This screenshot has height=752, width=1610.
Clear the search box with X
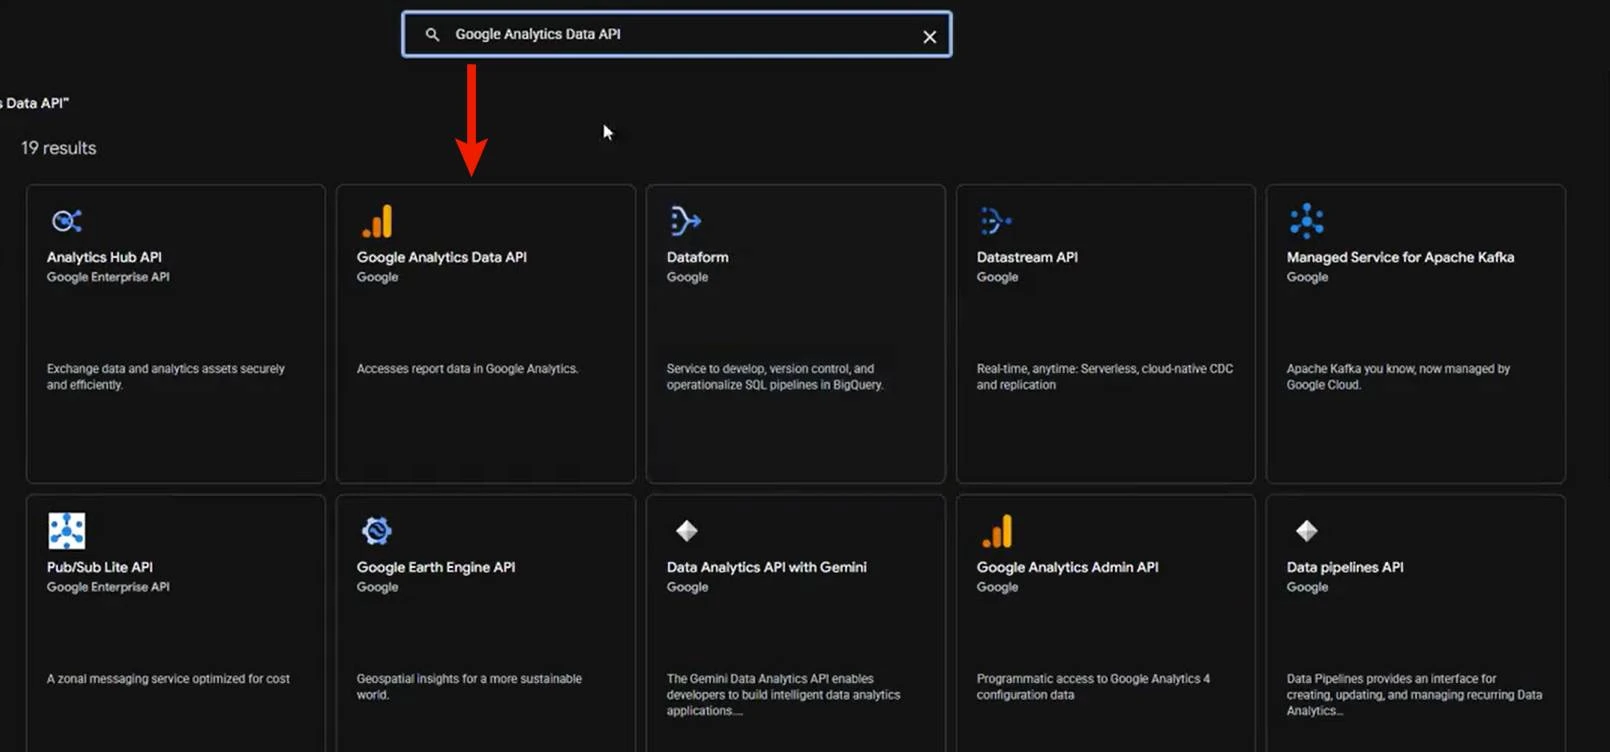[x=929, y=37]
